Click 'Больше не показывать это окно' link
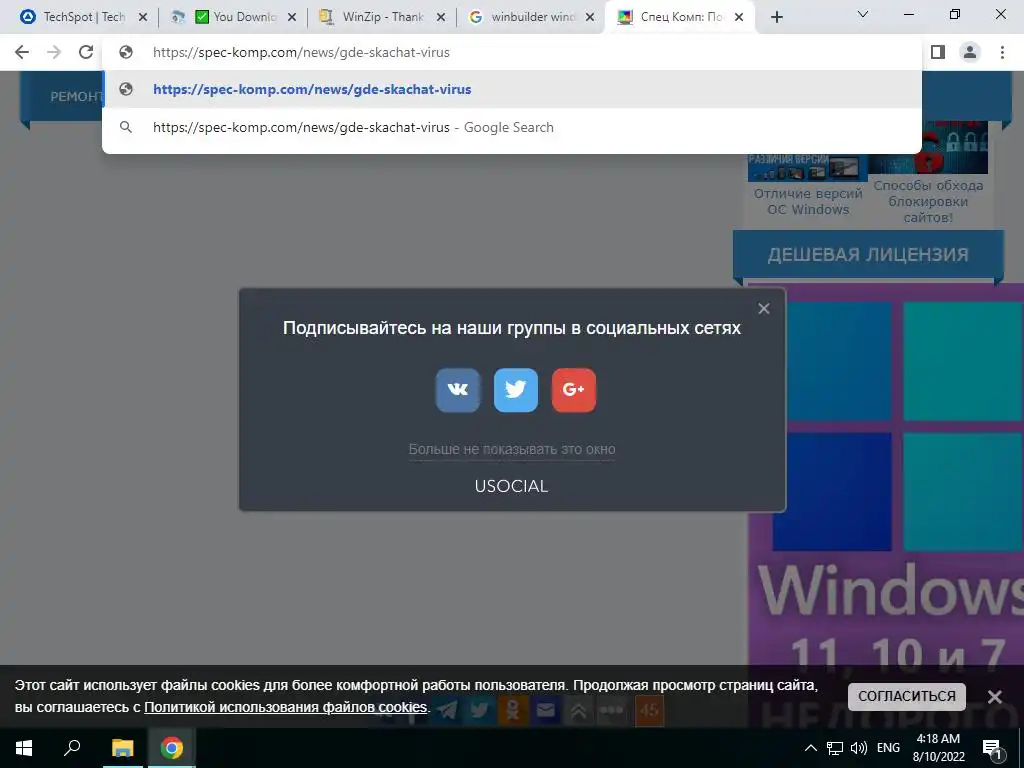 coord(511,449)
